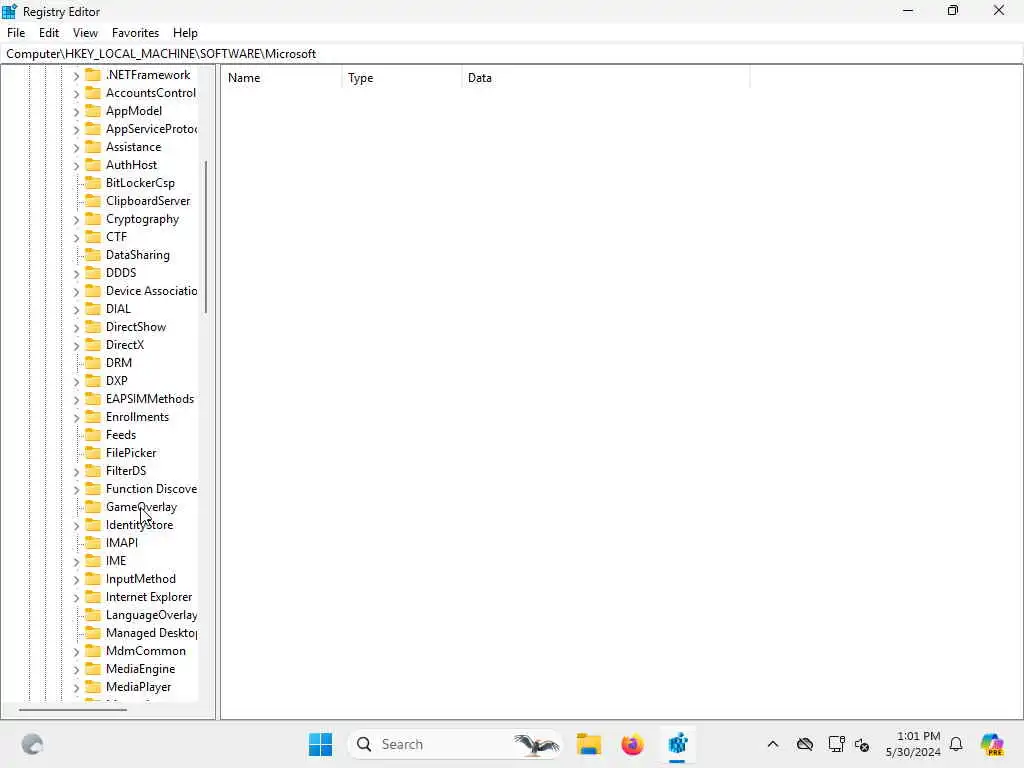Select the Function Discovery key

click(152, 488)
